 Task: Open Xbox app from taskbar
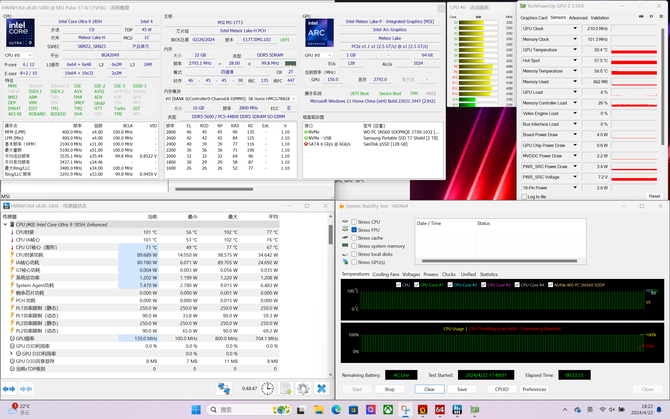pos(388,410)
